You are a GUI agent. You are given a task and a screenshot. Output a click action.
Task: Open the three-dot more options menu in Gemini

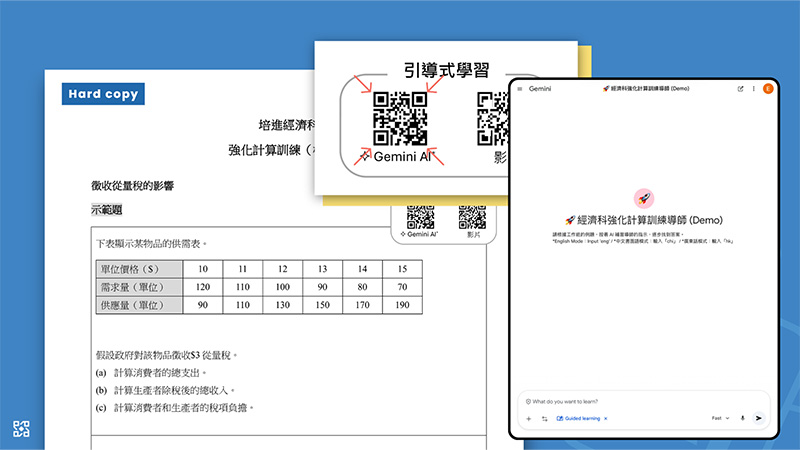click(x=754, y=89)
